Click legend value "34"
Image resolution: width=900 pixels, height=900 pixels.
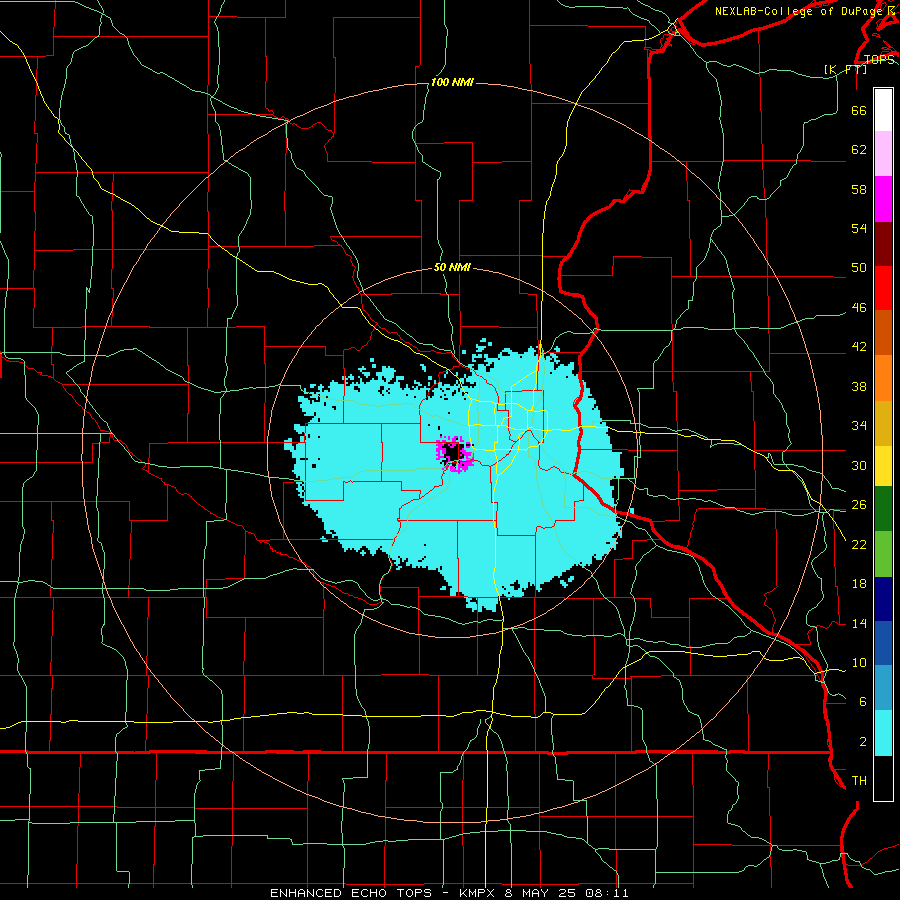[859, 426]
